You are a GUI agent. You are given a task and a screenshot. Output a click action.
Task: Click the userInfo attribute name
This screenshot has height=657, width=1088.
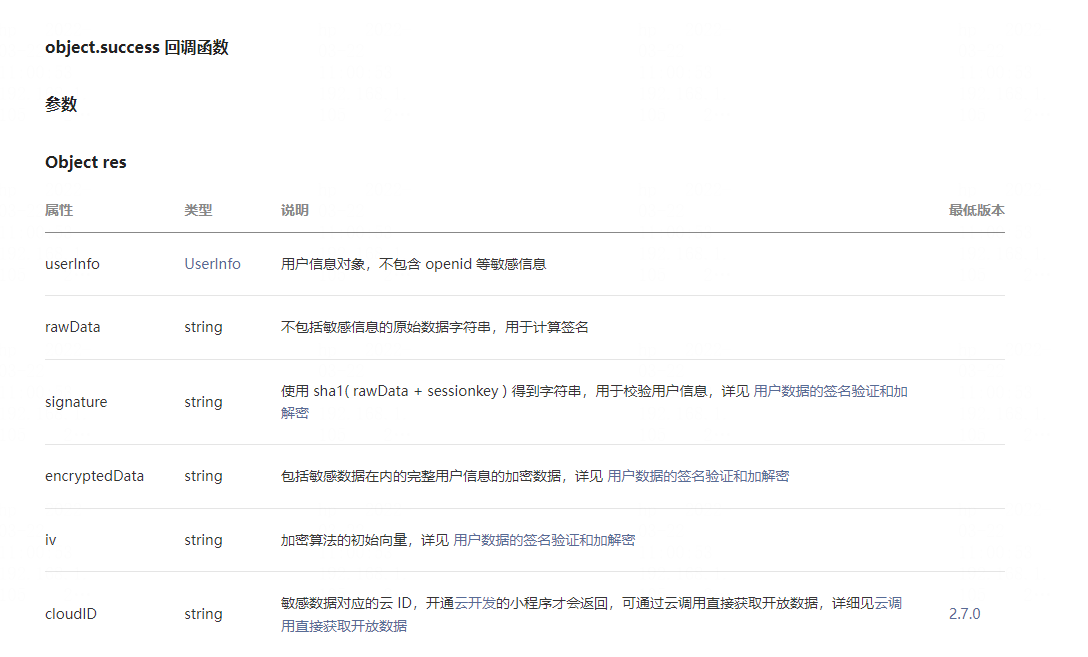72,263
